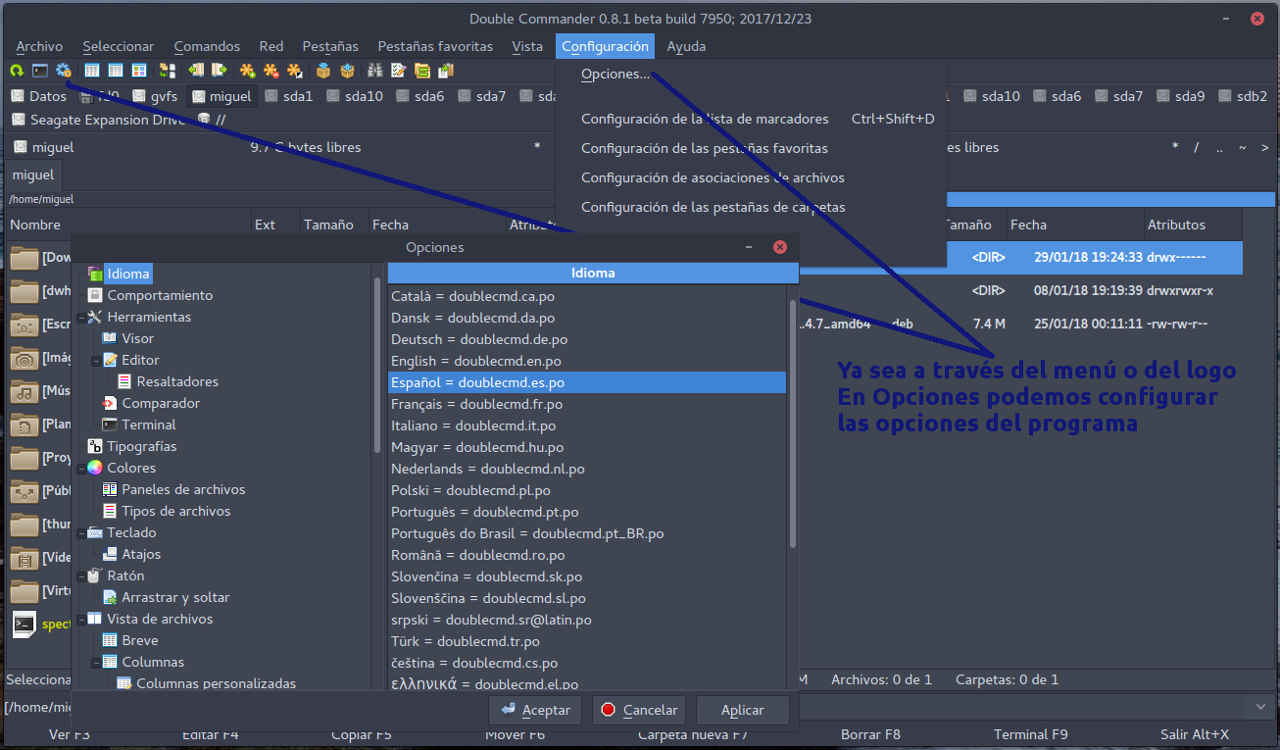Refresh the panel using the toolbar refresh icon
Screen dimensions: 1280x750
point(15,70)
